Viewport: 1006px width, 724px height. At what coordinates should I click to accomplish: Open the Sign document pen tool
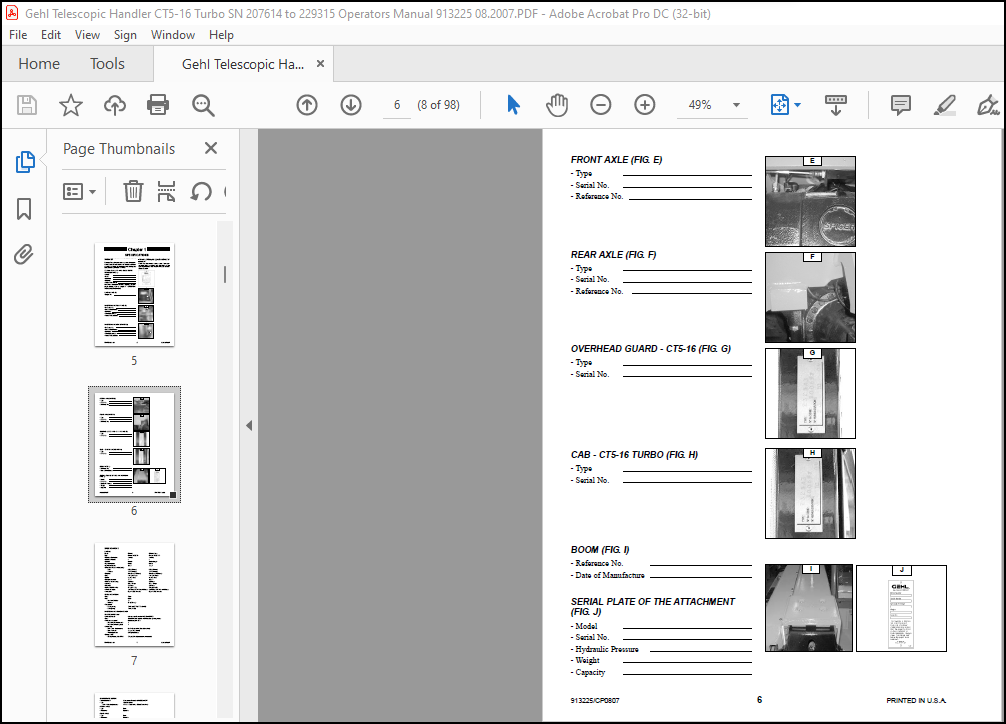[x=988, y=105]
